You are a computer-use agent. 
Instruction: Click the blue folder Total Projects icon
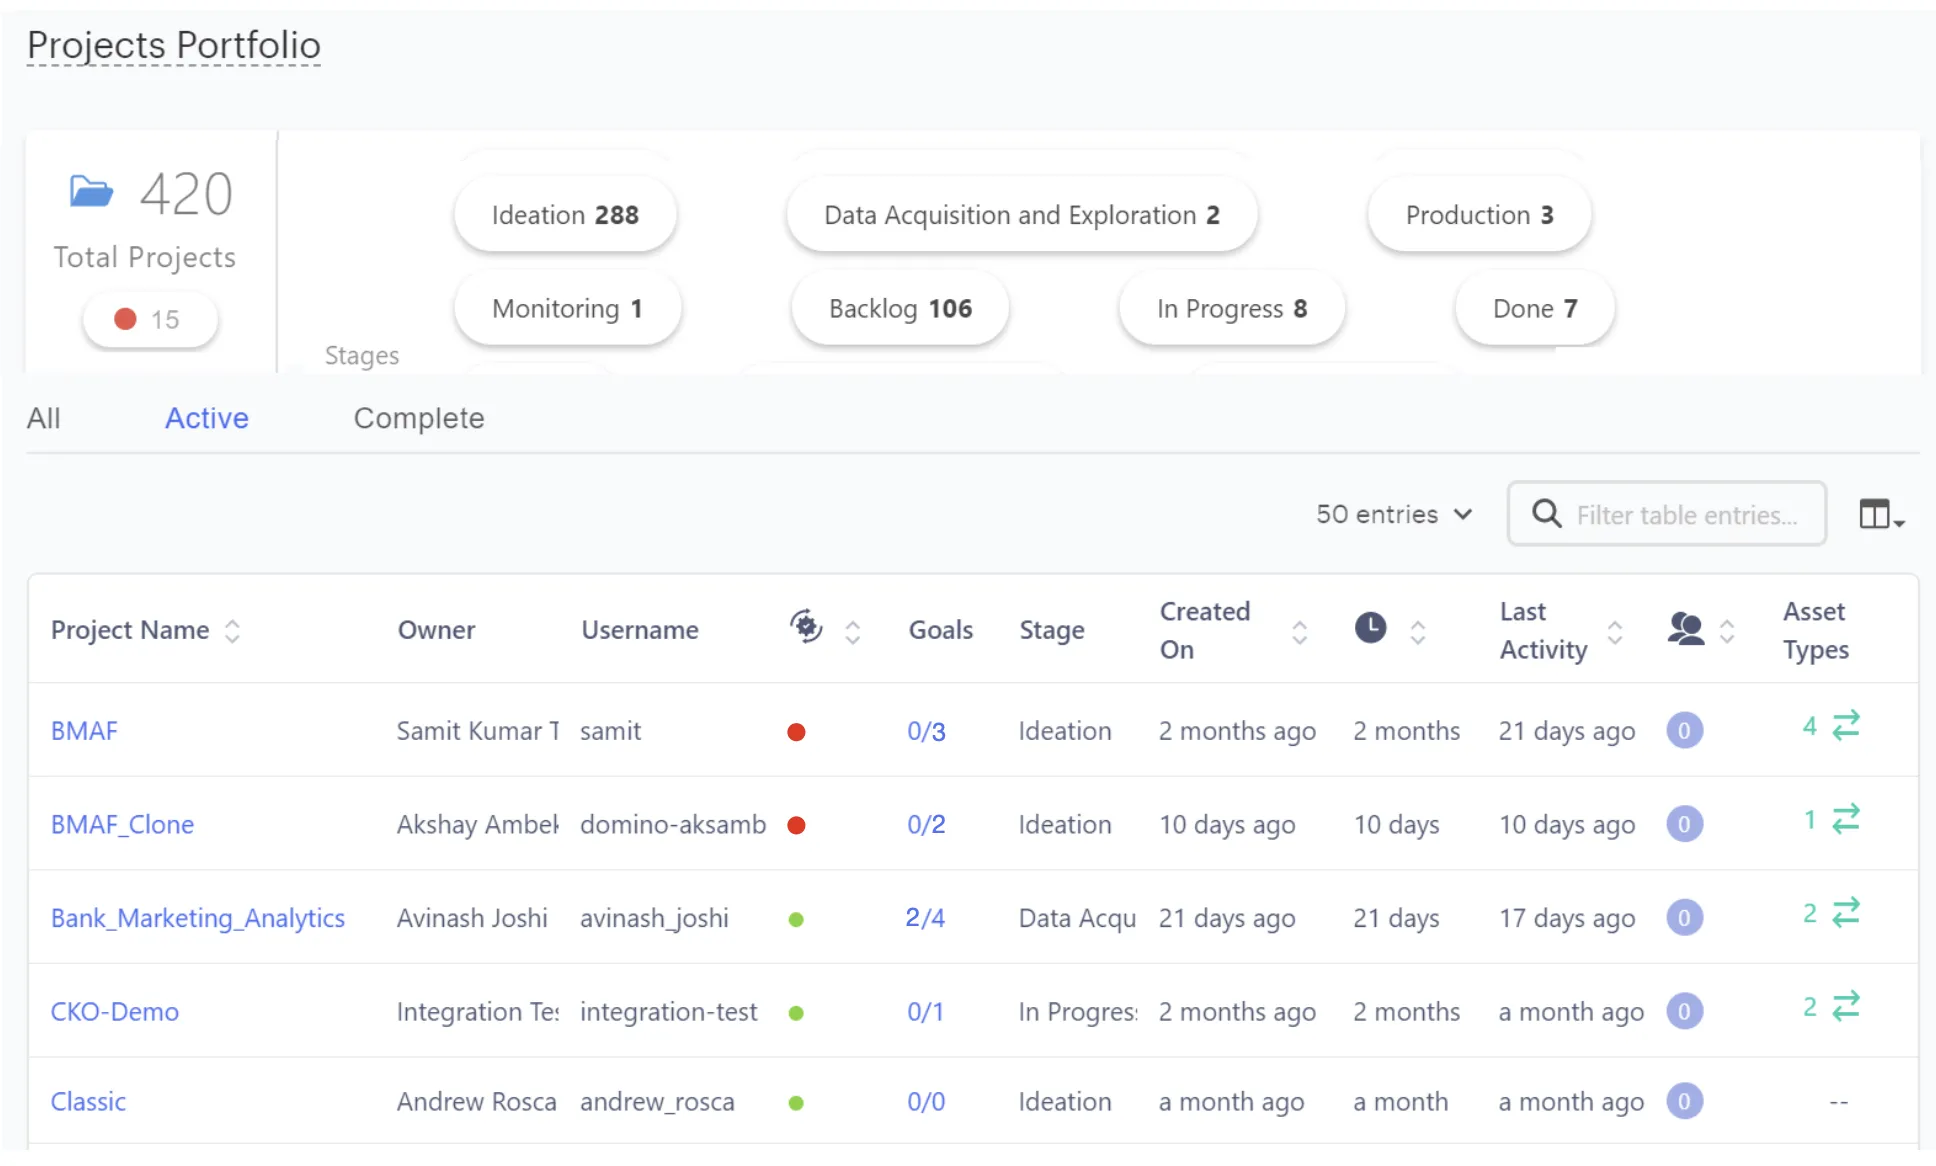pos(91,191)
